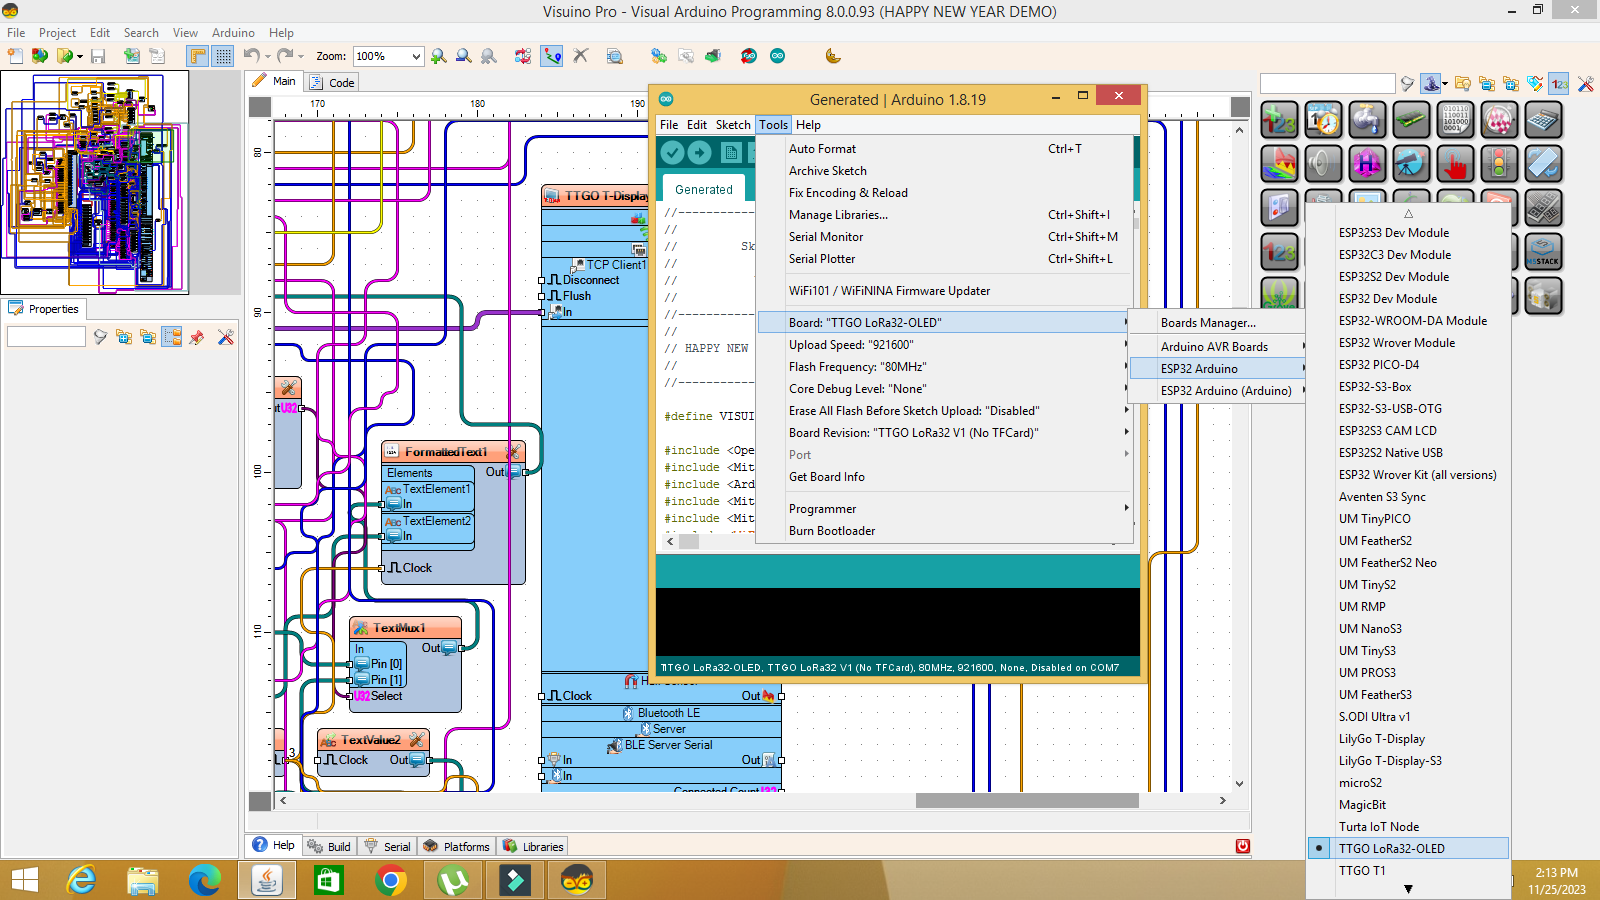Viewport: 1600px width, 900px height.
Task: Toggle the grid display button
Action: tap(222, 56)
